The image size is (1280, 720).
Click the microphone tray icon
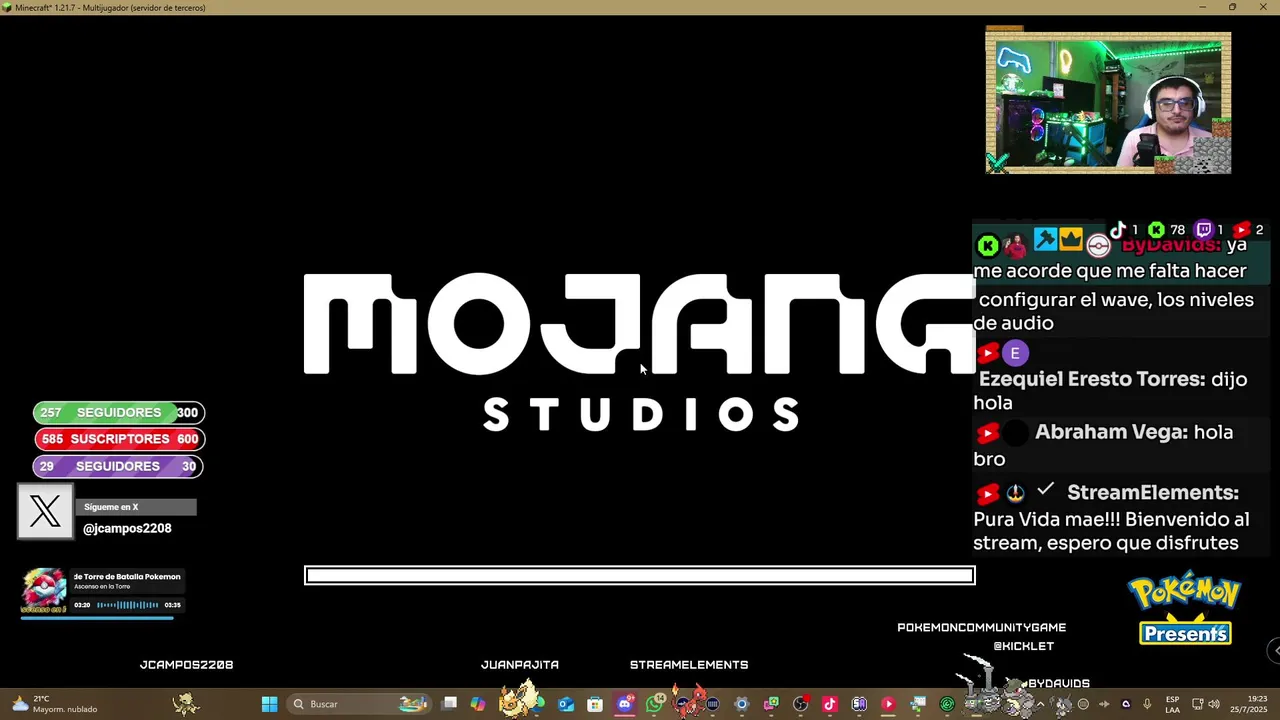pos(1147,704)
